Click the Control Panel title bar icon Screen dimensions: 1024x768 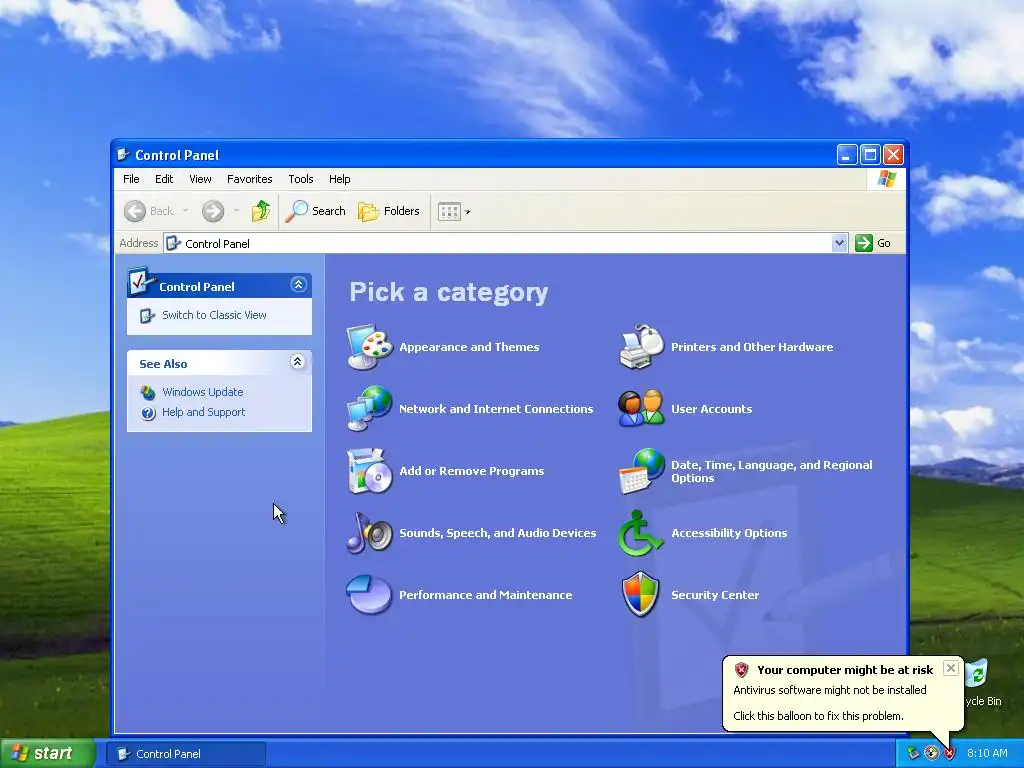pos(123,155)
